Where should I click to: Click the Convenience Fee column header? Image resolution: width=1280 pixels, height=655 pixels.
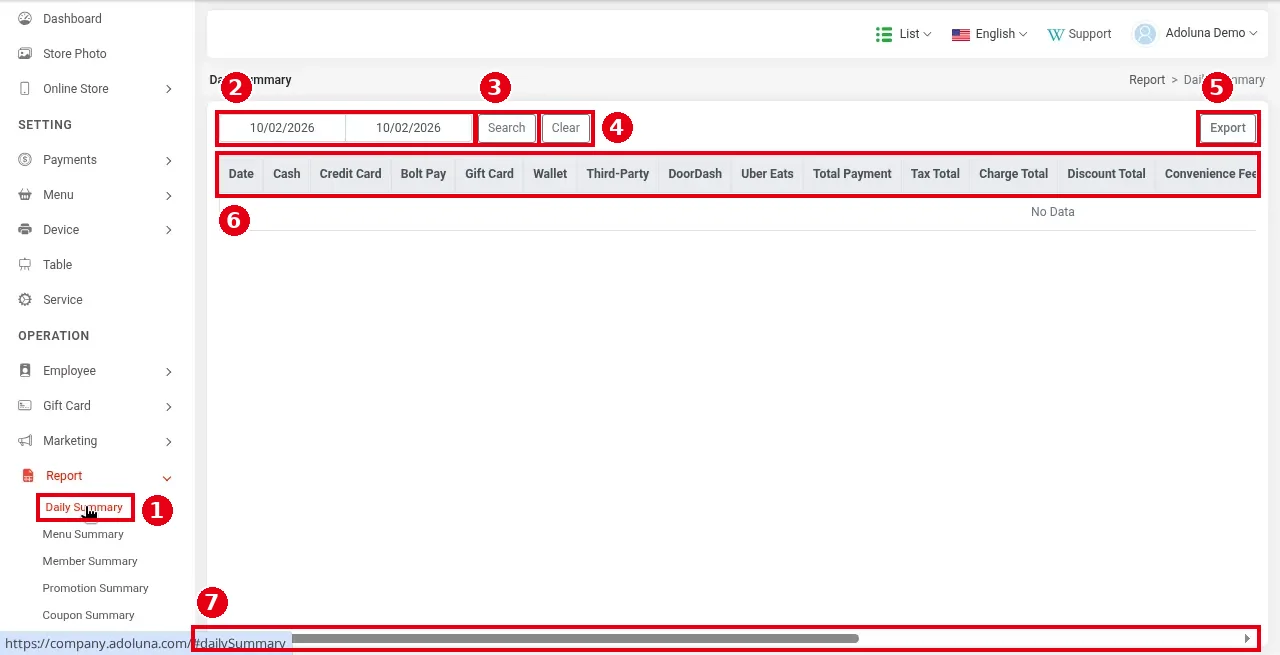click(x=1208, y=174)
